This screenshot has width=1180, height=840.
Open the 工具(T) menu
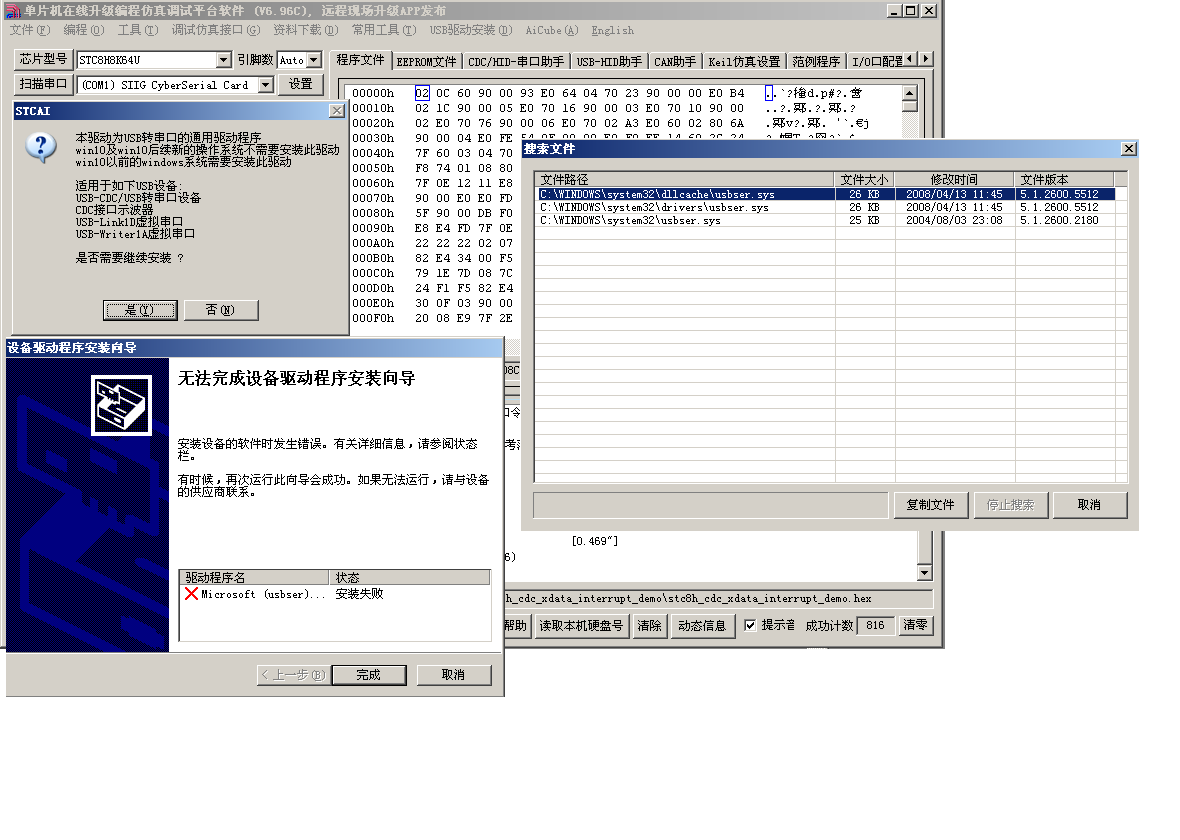[x=138, y=30]
